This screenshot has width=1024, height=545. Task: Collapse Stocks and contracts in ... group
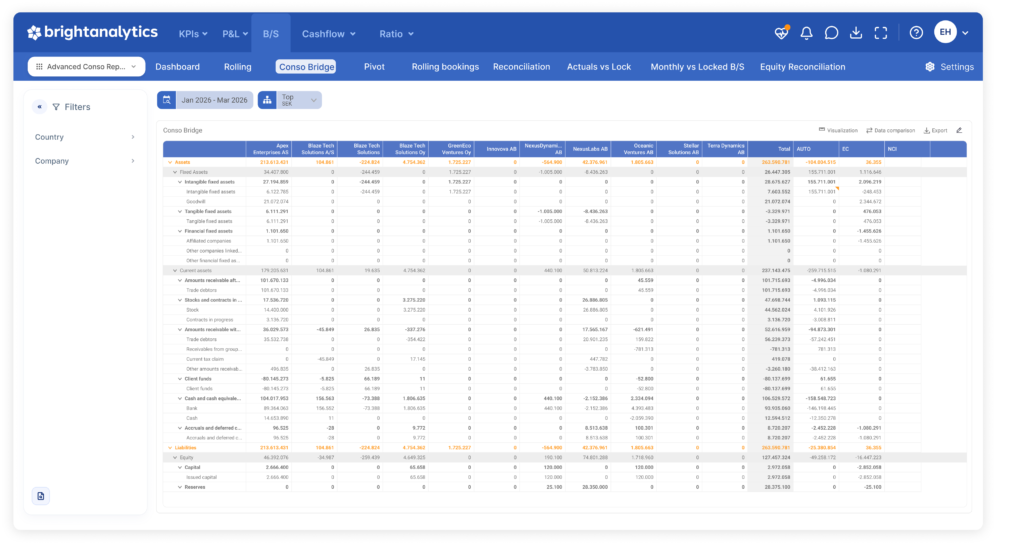[180, 300]
